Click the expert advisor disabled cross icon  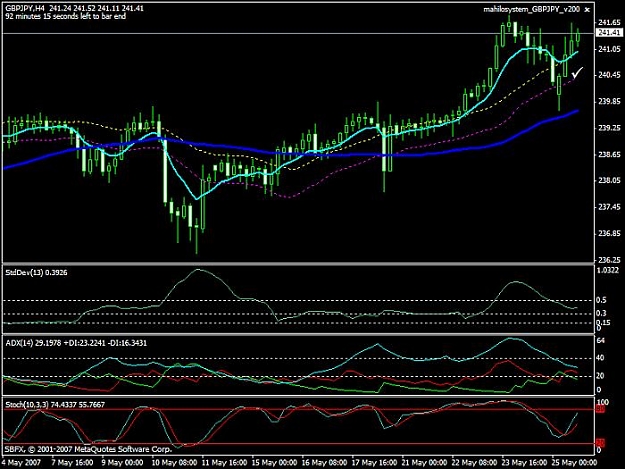tap(587, 10)
